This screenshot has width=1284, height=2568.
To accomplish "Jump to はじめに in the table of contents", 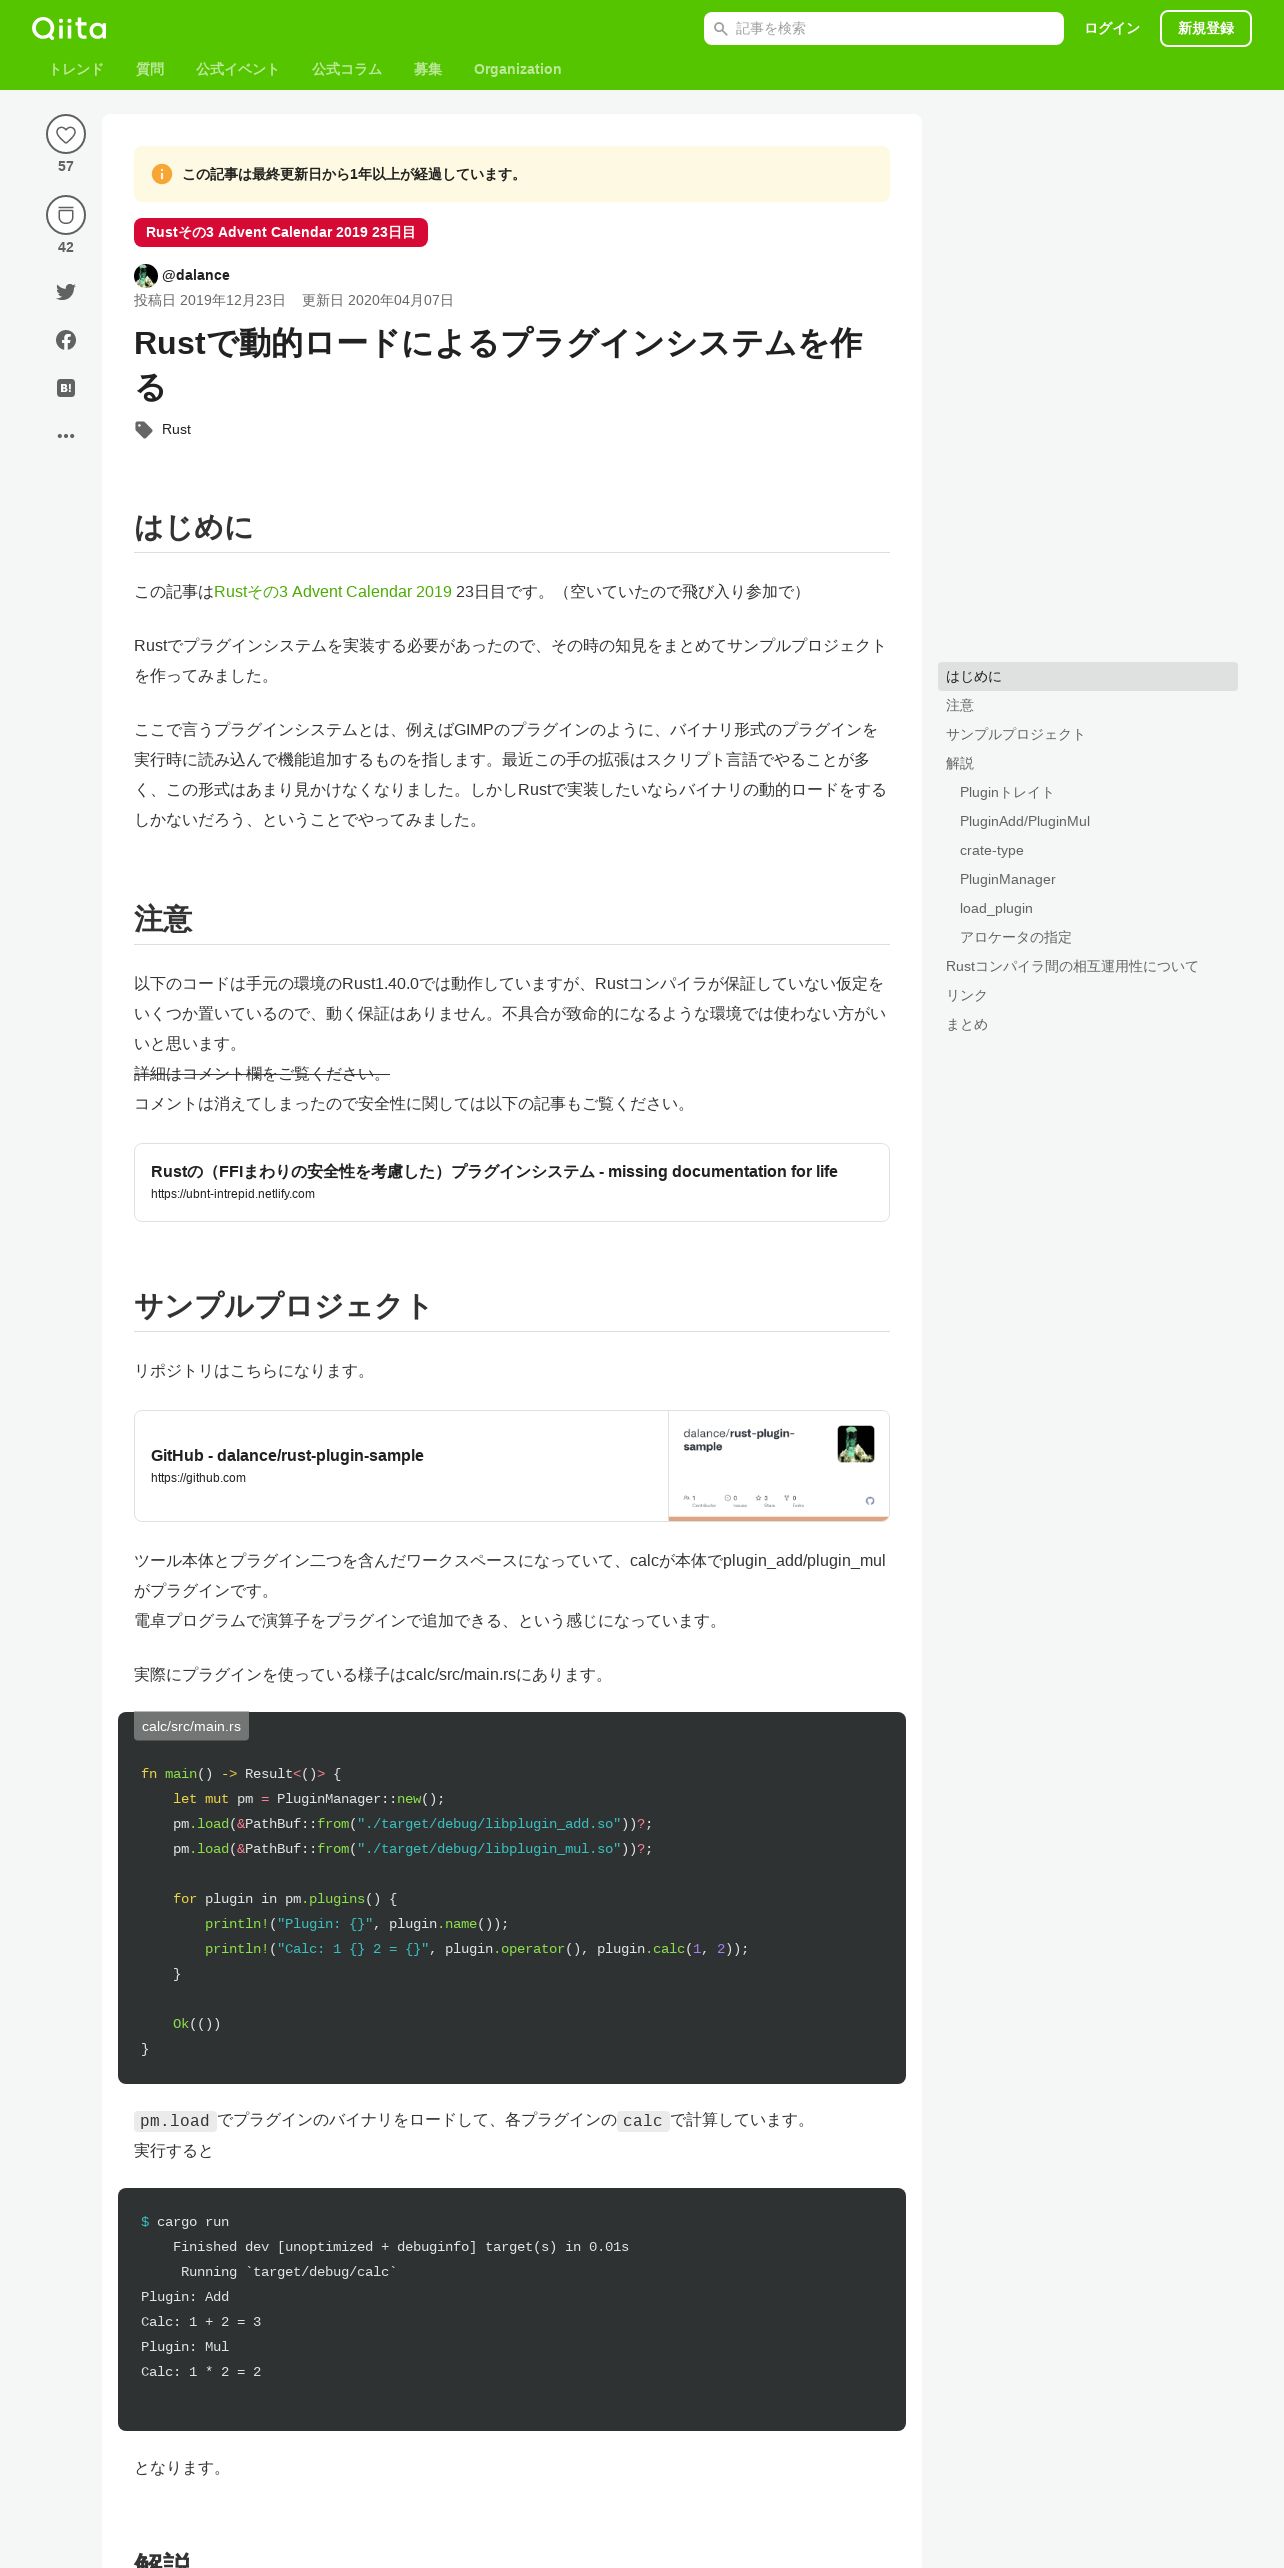I will pyautogui.click(x=1088, y=677).
